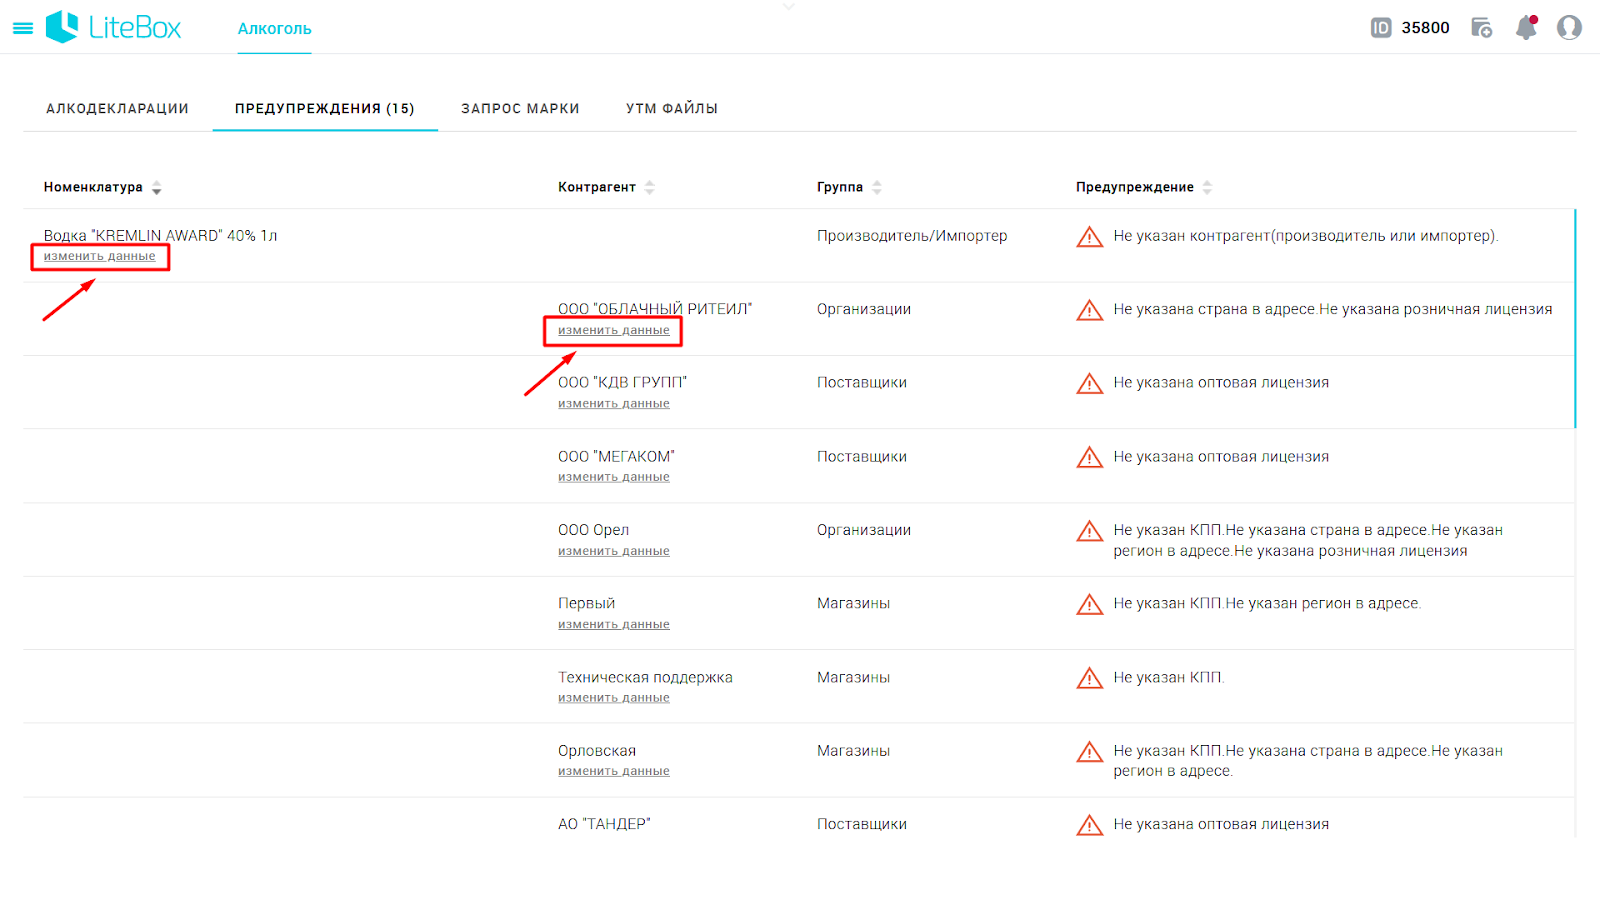Click the LiteBox logo
1600x900 pixels.
114,27
